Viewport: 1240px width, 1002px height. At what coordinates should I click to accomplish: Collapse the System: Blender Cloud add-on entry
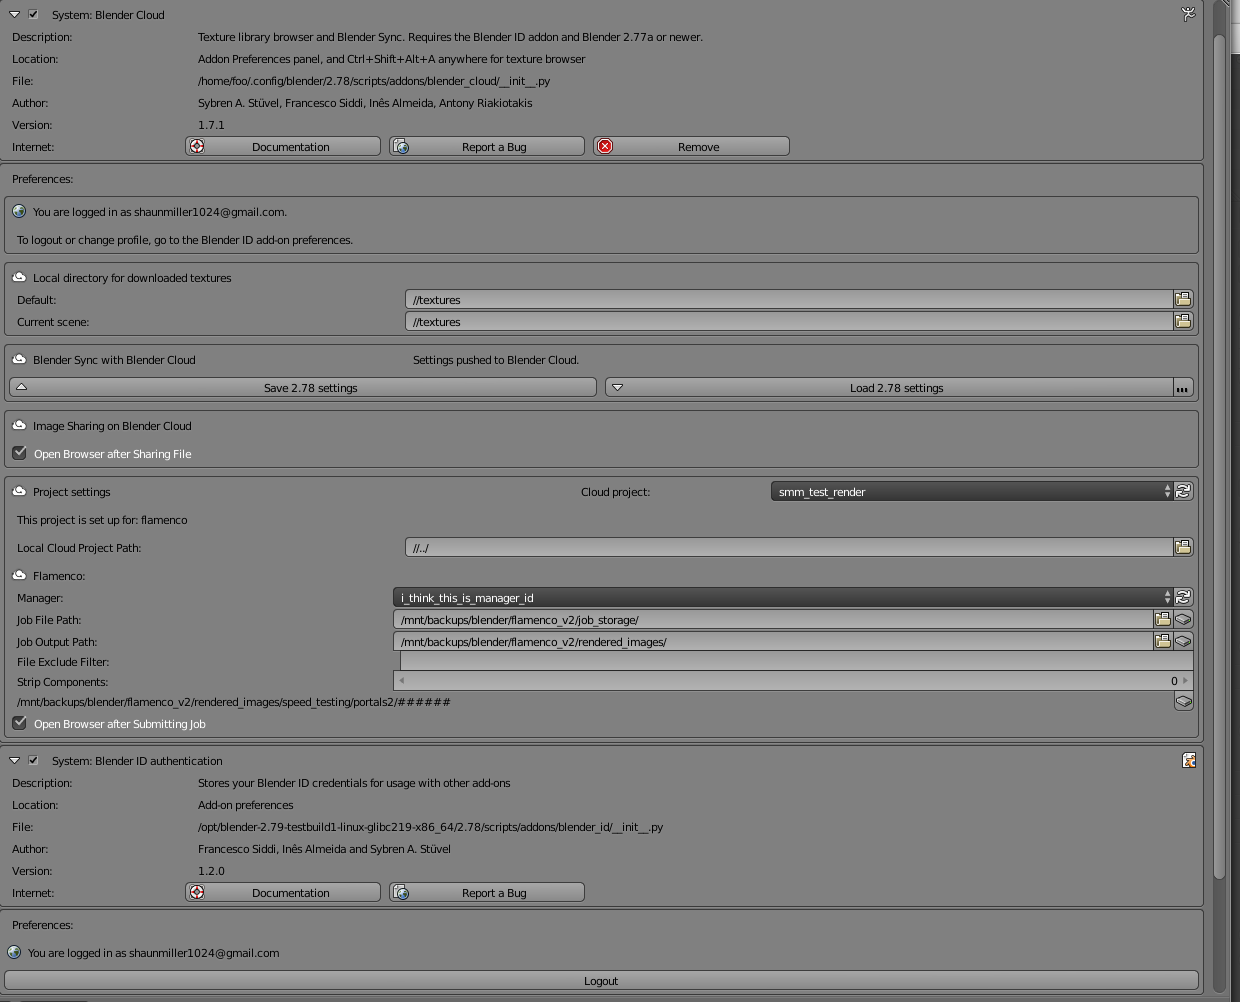point(13,14)
